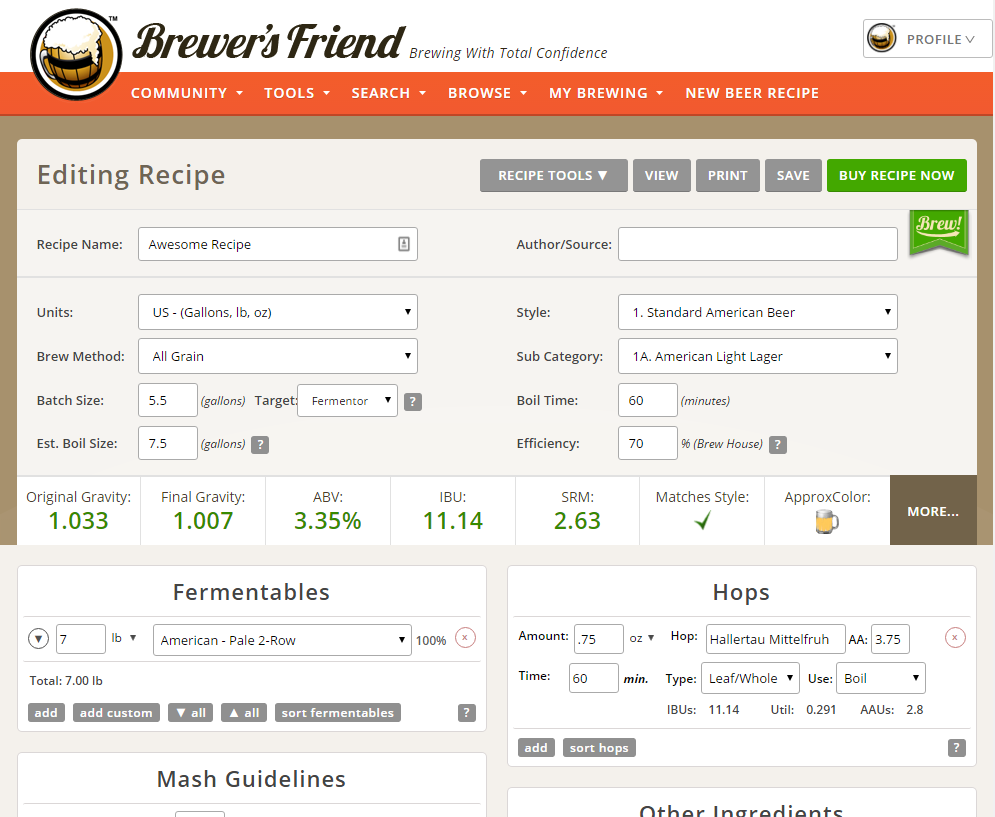995x817 pixels.
Task: Open the Units dropdown
Action: click(x=278, y=312)
